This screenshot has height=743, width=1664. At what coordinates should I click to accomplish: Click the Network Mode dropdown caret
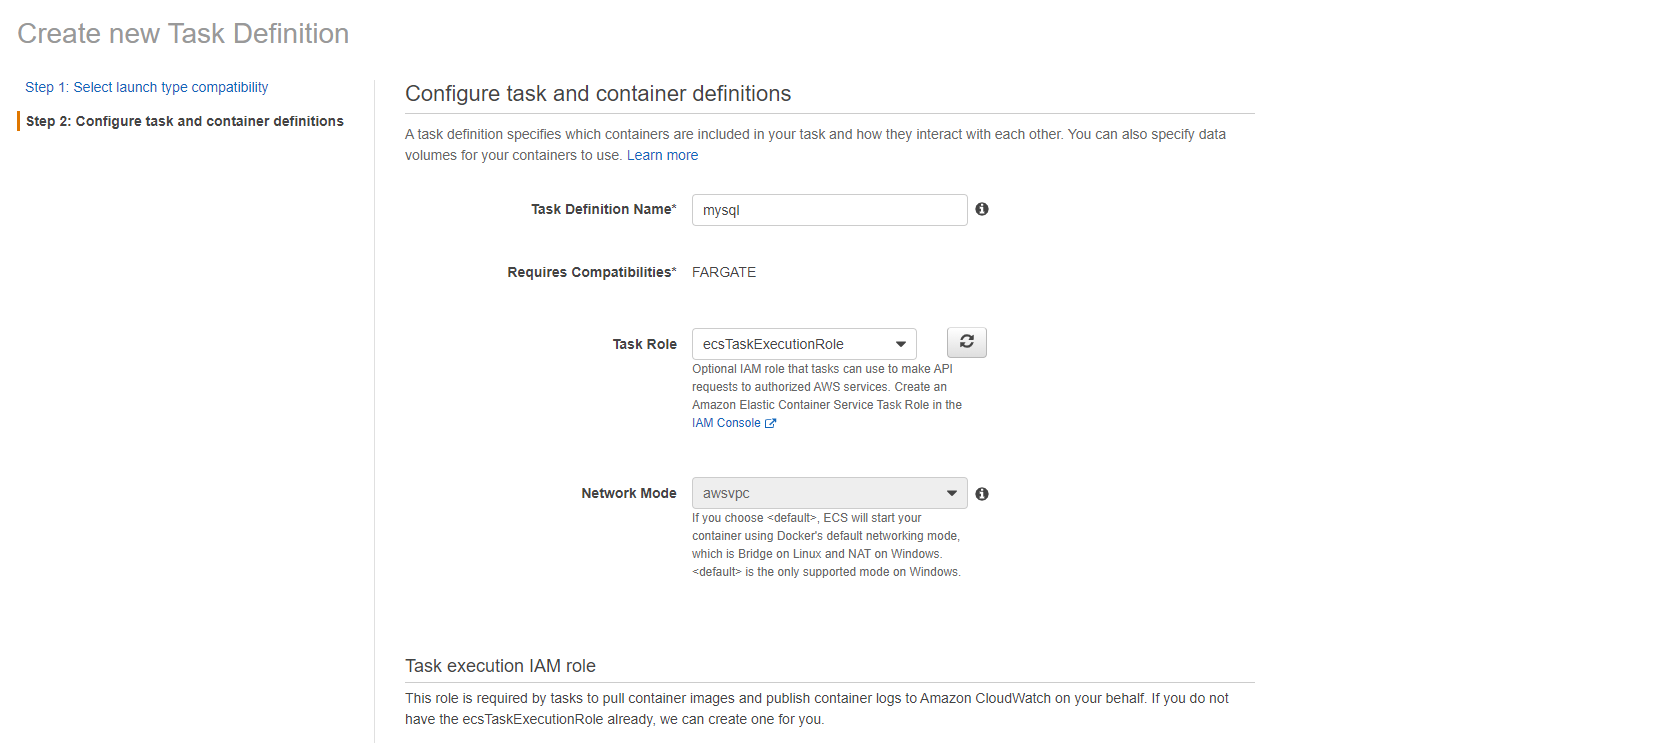952,493
